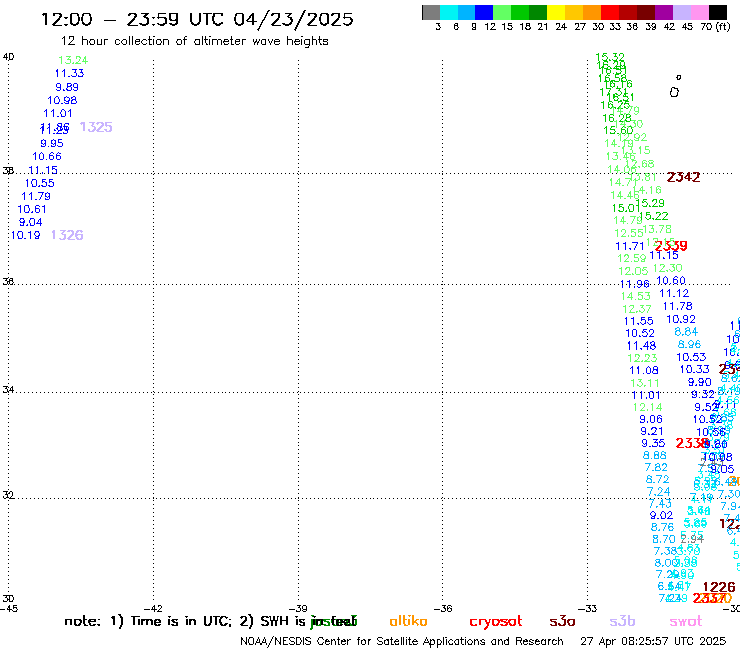The image size is (740, 650).
Task: Pick the yellow 24 ft legend swatch
Action: point(556,12)
